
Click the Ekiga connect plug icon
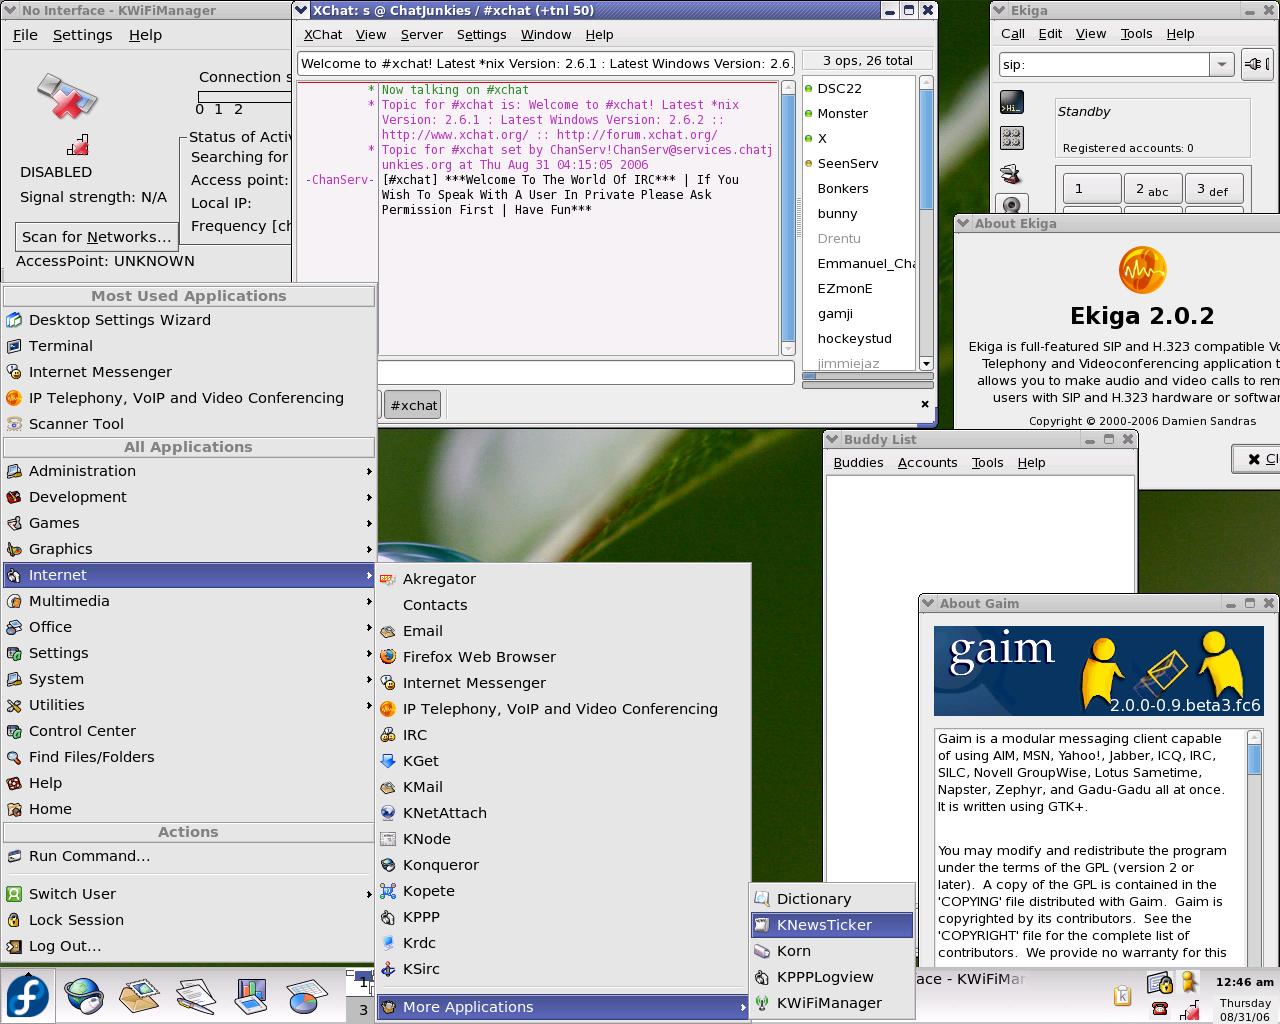[x=1256, y=64]
